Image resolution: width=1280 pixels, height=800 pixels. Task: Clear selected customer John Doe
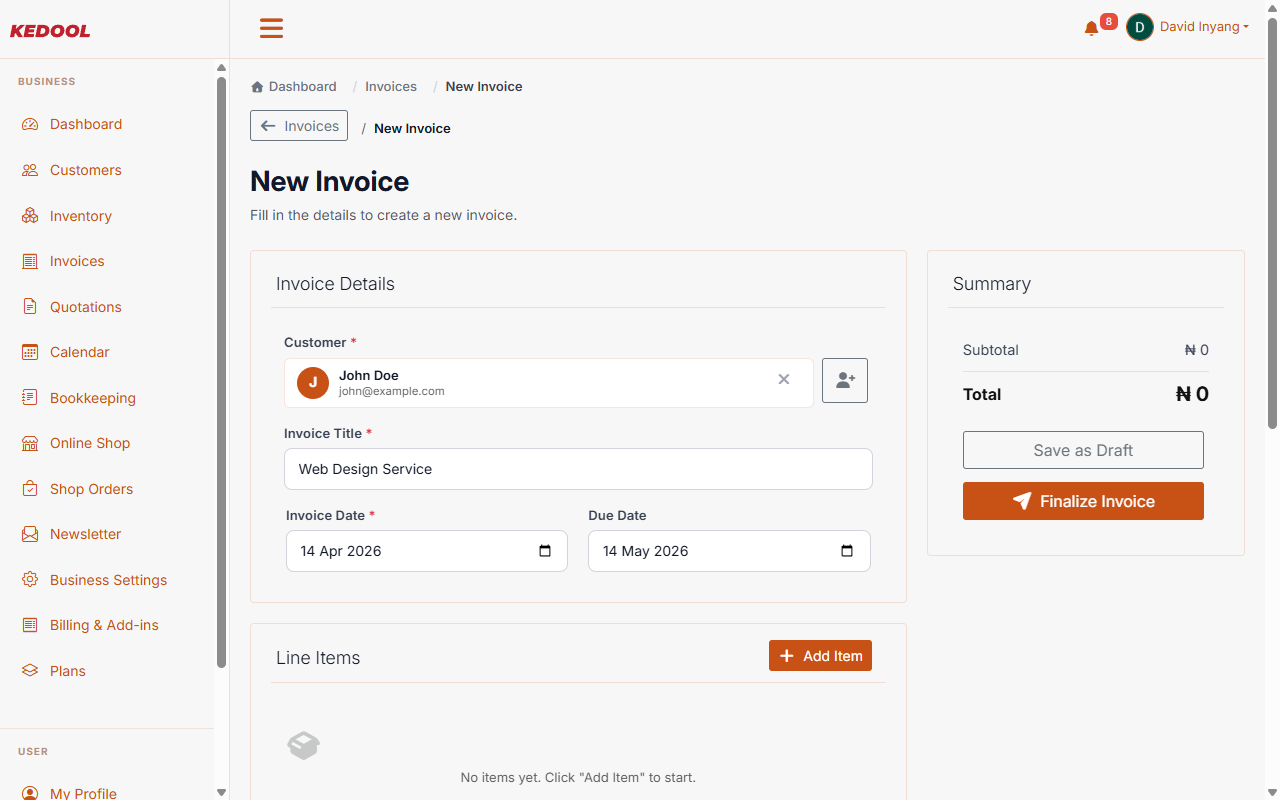[784, 379]
